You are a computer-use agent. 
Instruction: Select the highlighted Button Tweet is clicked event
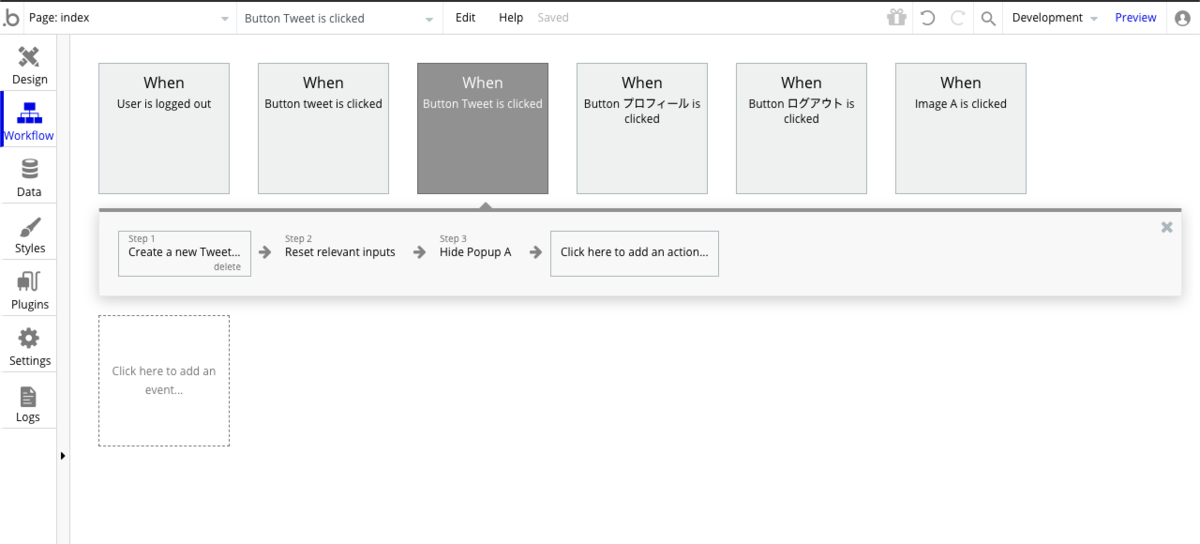tap(483, 128)
